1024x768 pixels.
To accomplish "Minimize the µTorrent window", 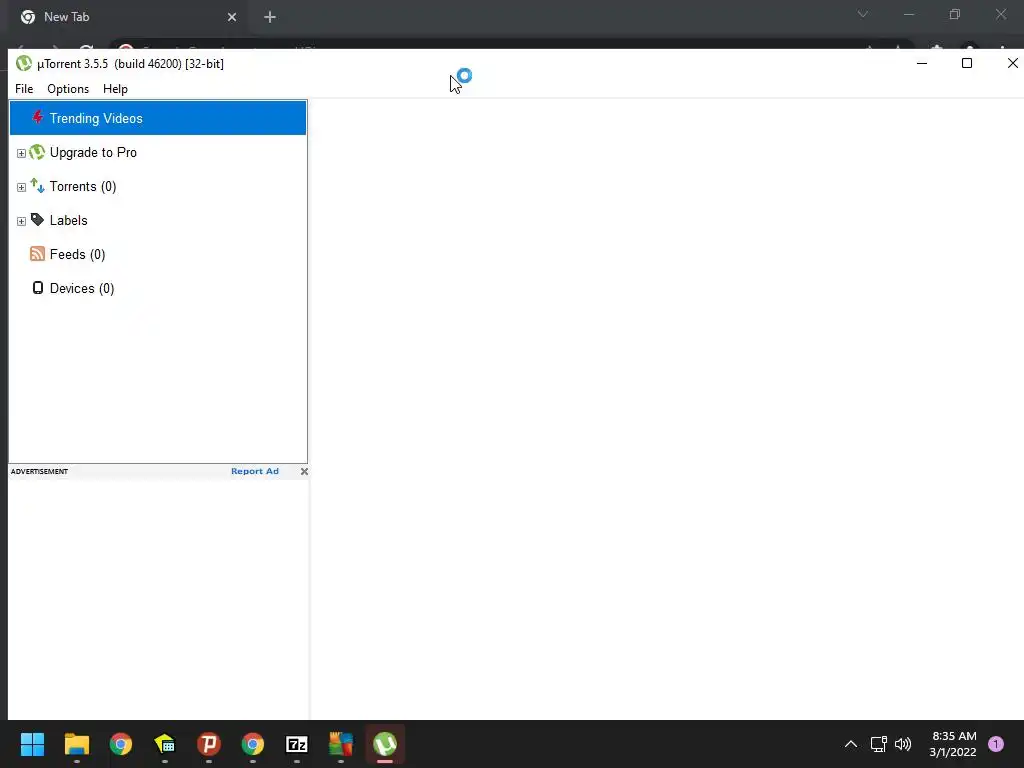I will (x=922, y=63).
